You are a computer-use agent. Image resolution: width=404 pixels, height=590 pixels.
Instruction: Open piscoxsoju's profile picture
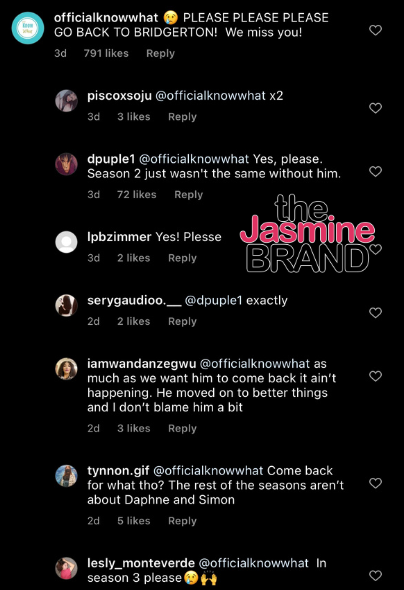[x=66, y=101]
